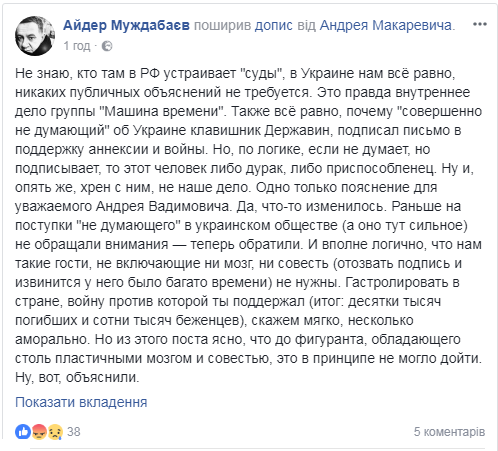
Task: Visit Андрея Макаревича's profile link
Action: pyautogui.click(x=386, y=25)
